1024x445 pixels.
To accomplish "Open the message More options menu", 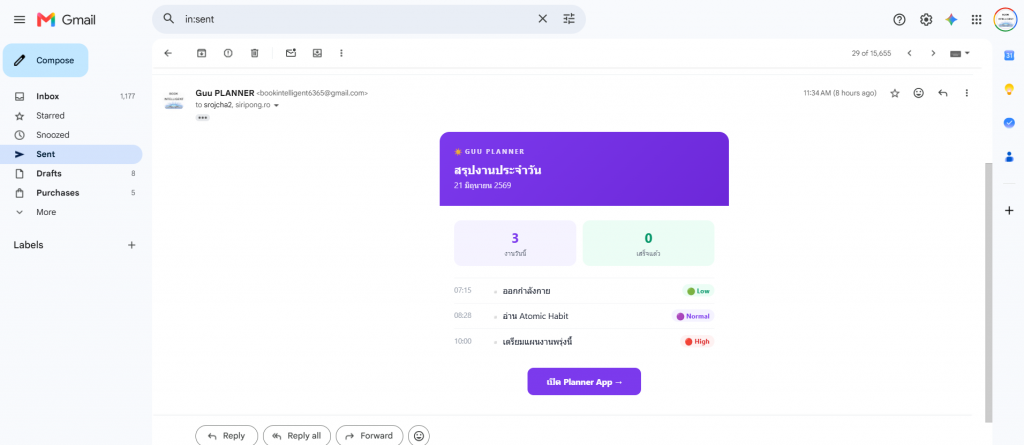I will [967, 93].
